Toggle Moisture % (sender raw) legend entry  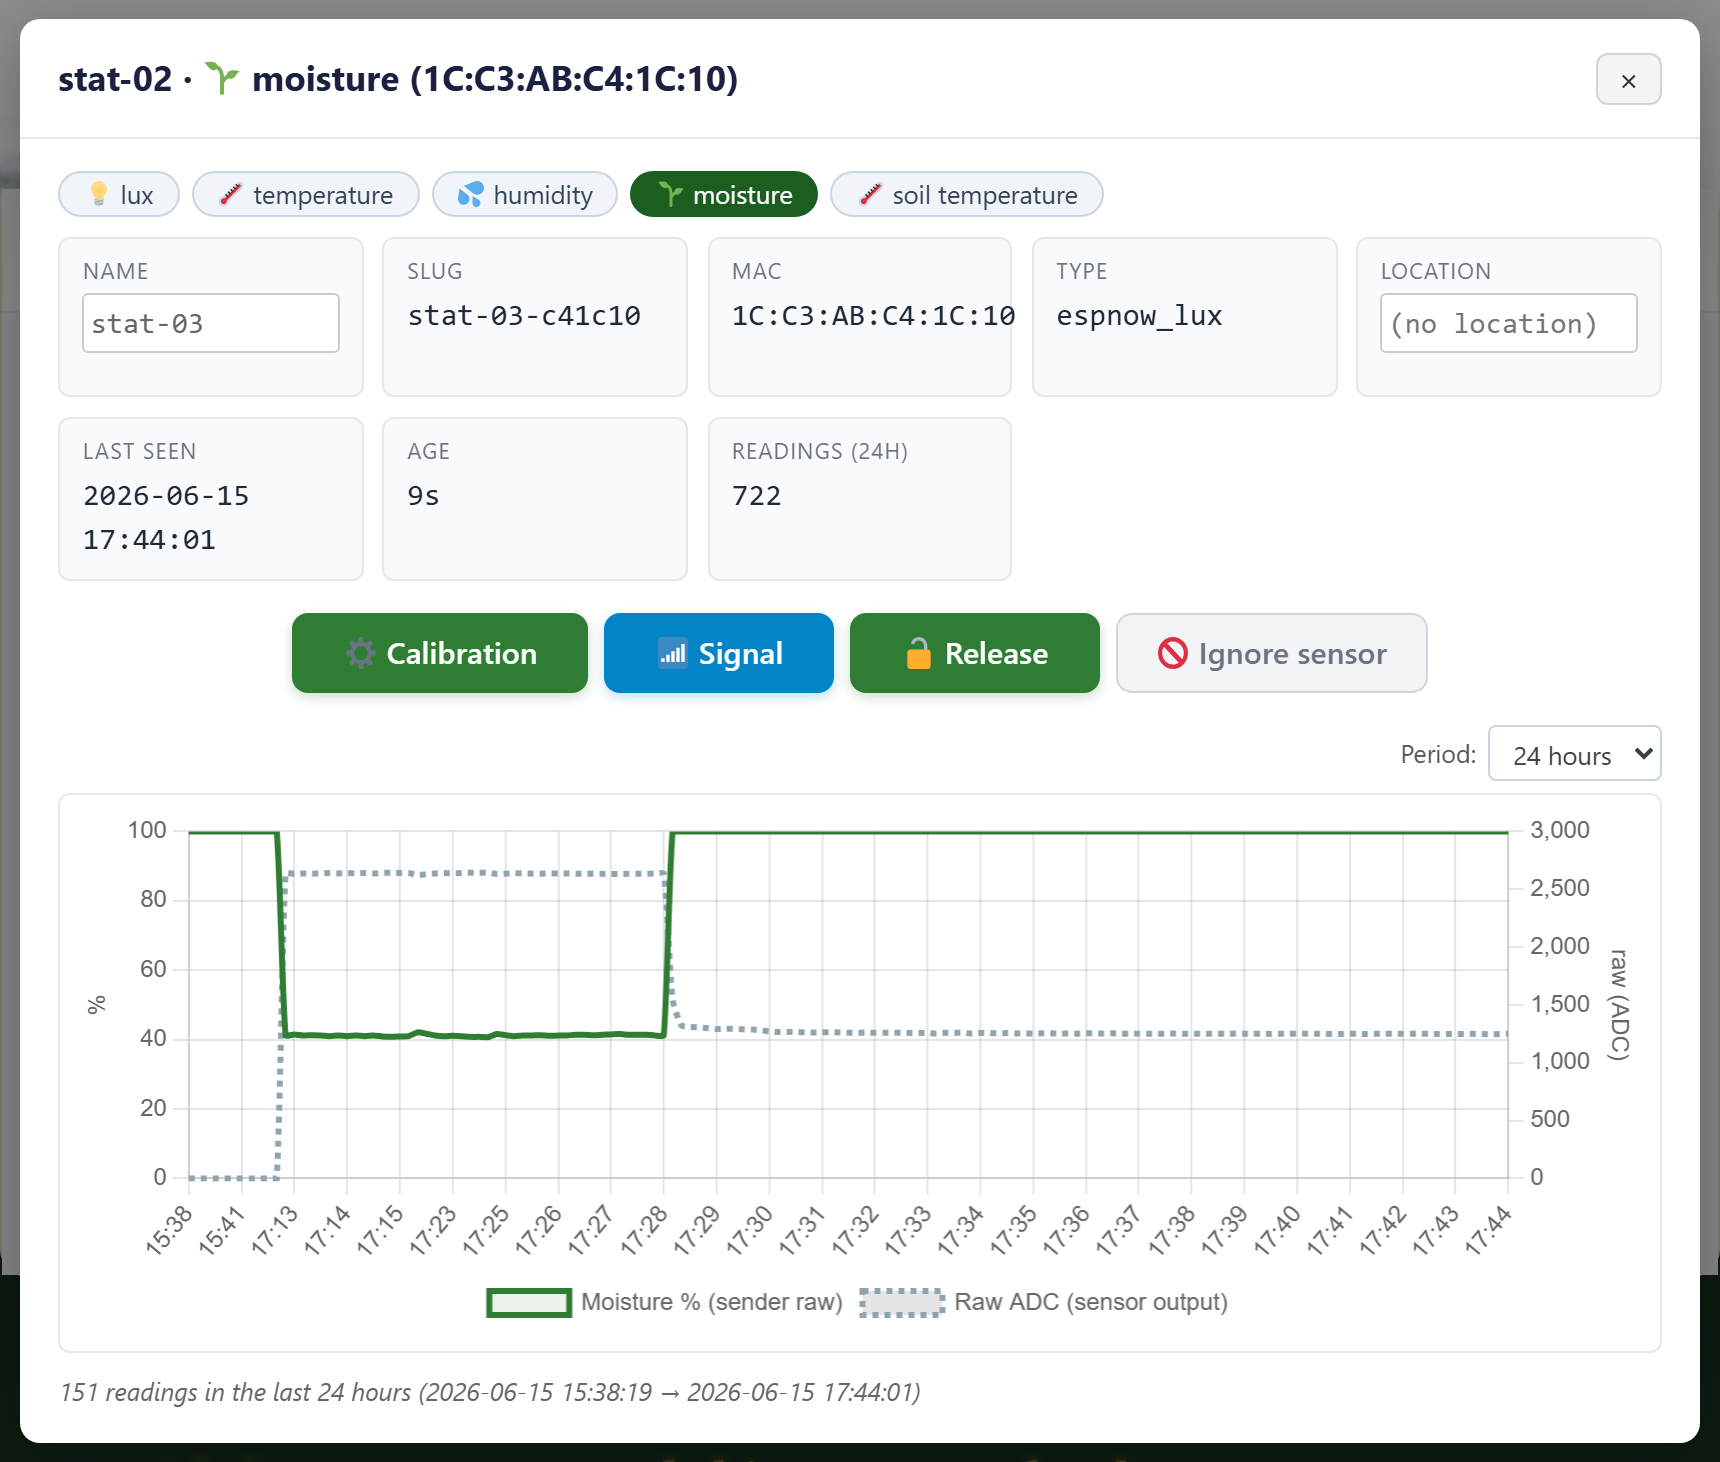(x=665, y=1302)
